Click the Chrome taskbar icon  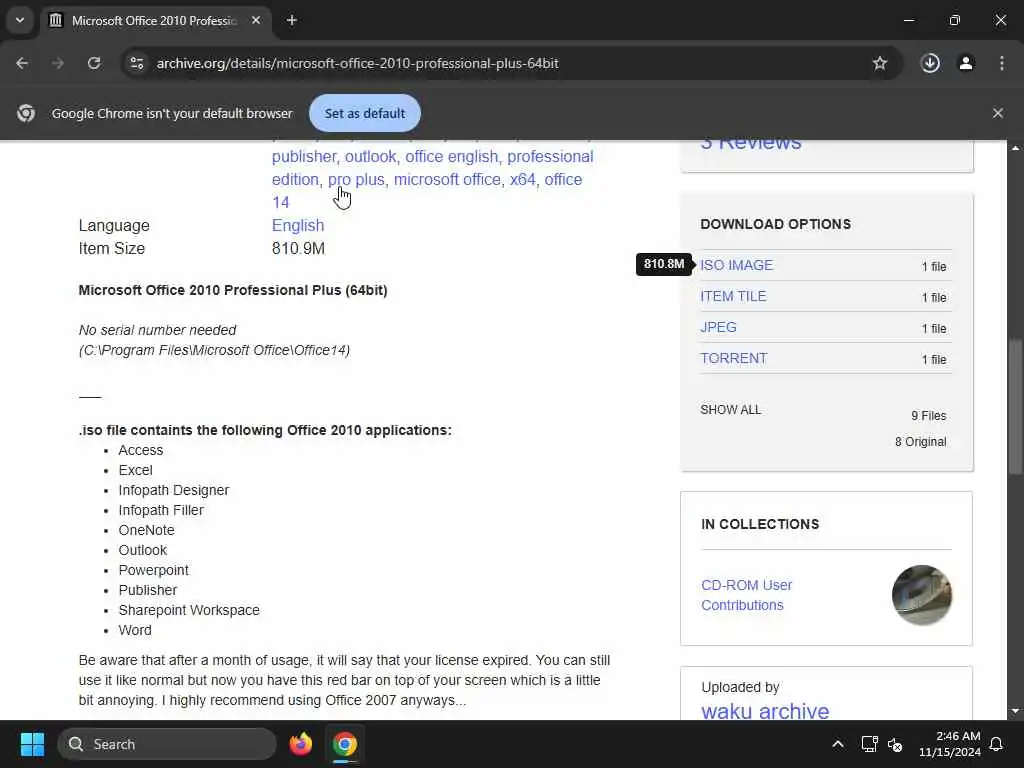(x=344, y=744)
